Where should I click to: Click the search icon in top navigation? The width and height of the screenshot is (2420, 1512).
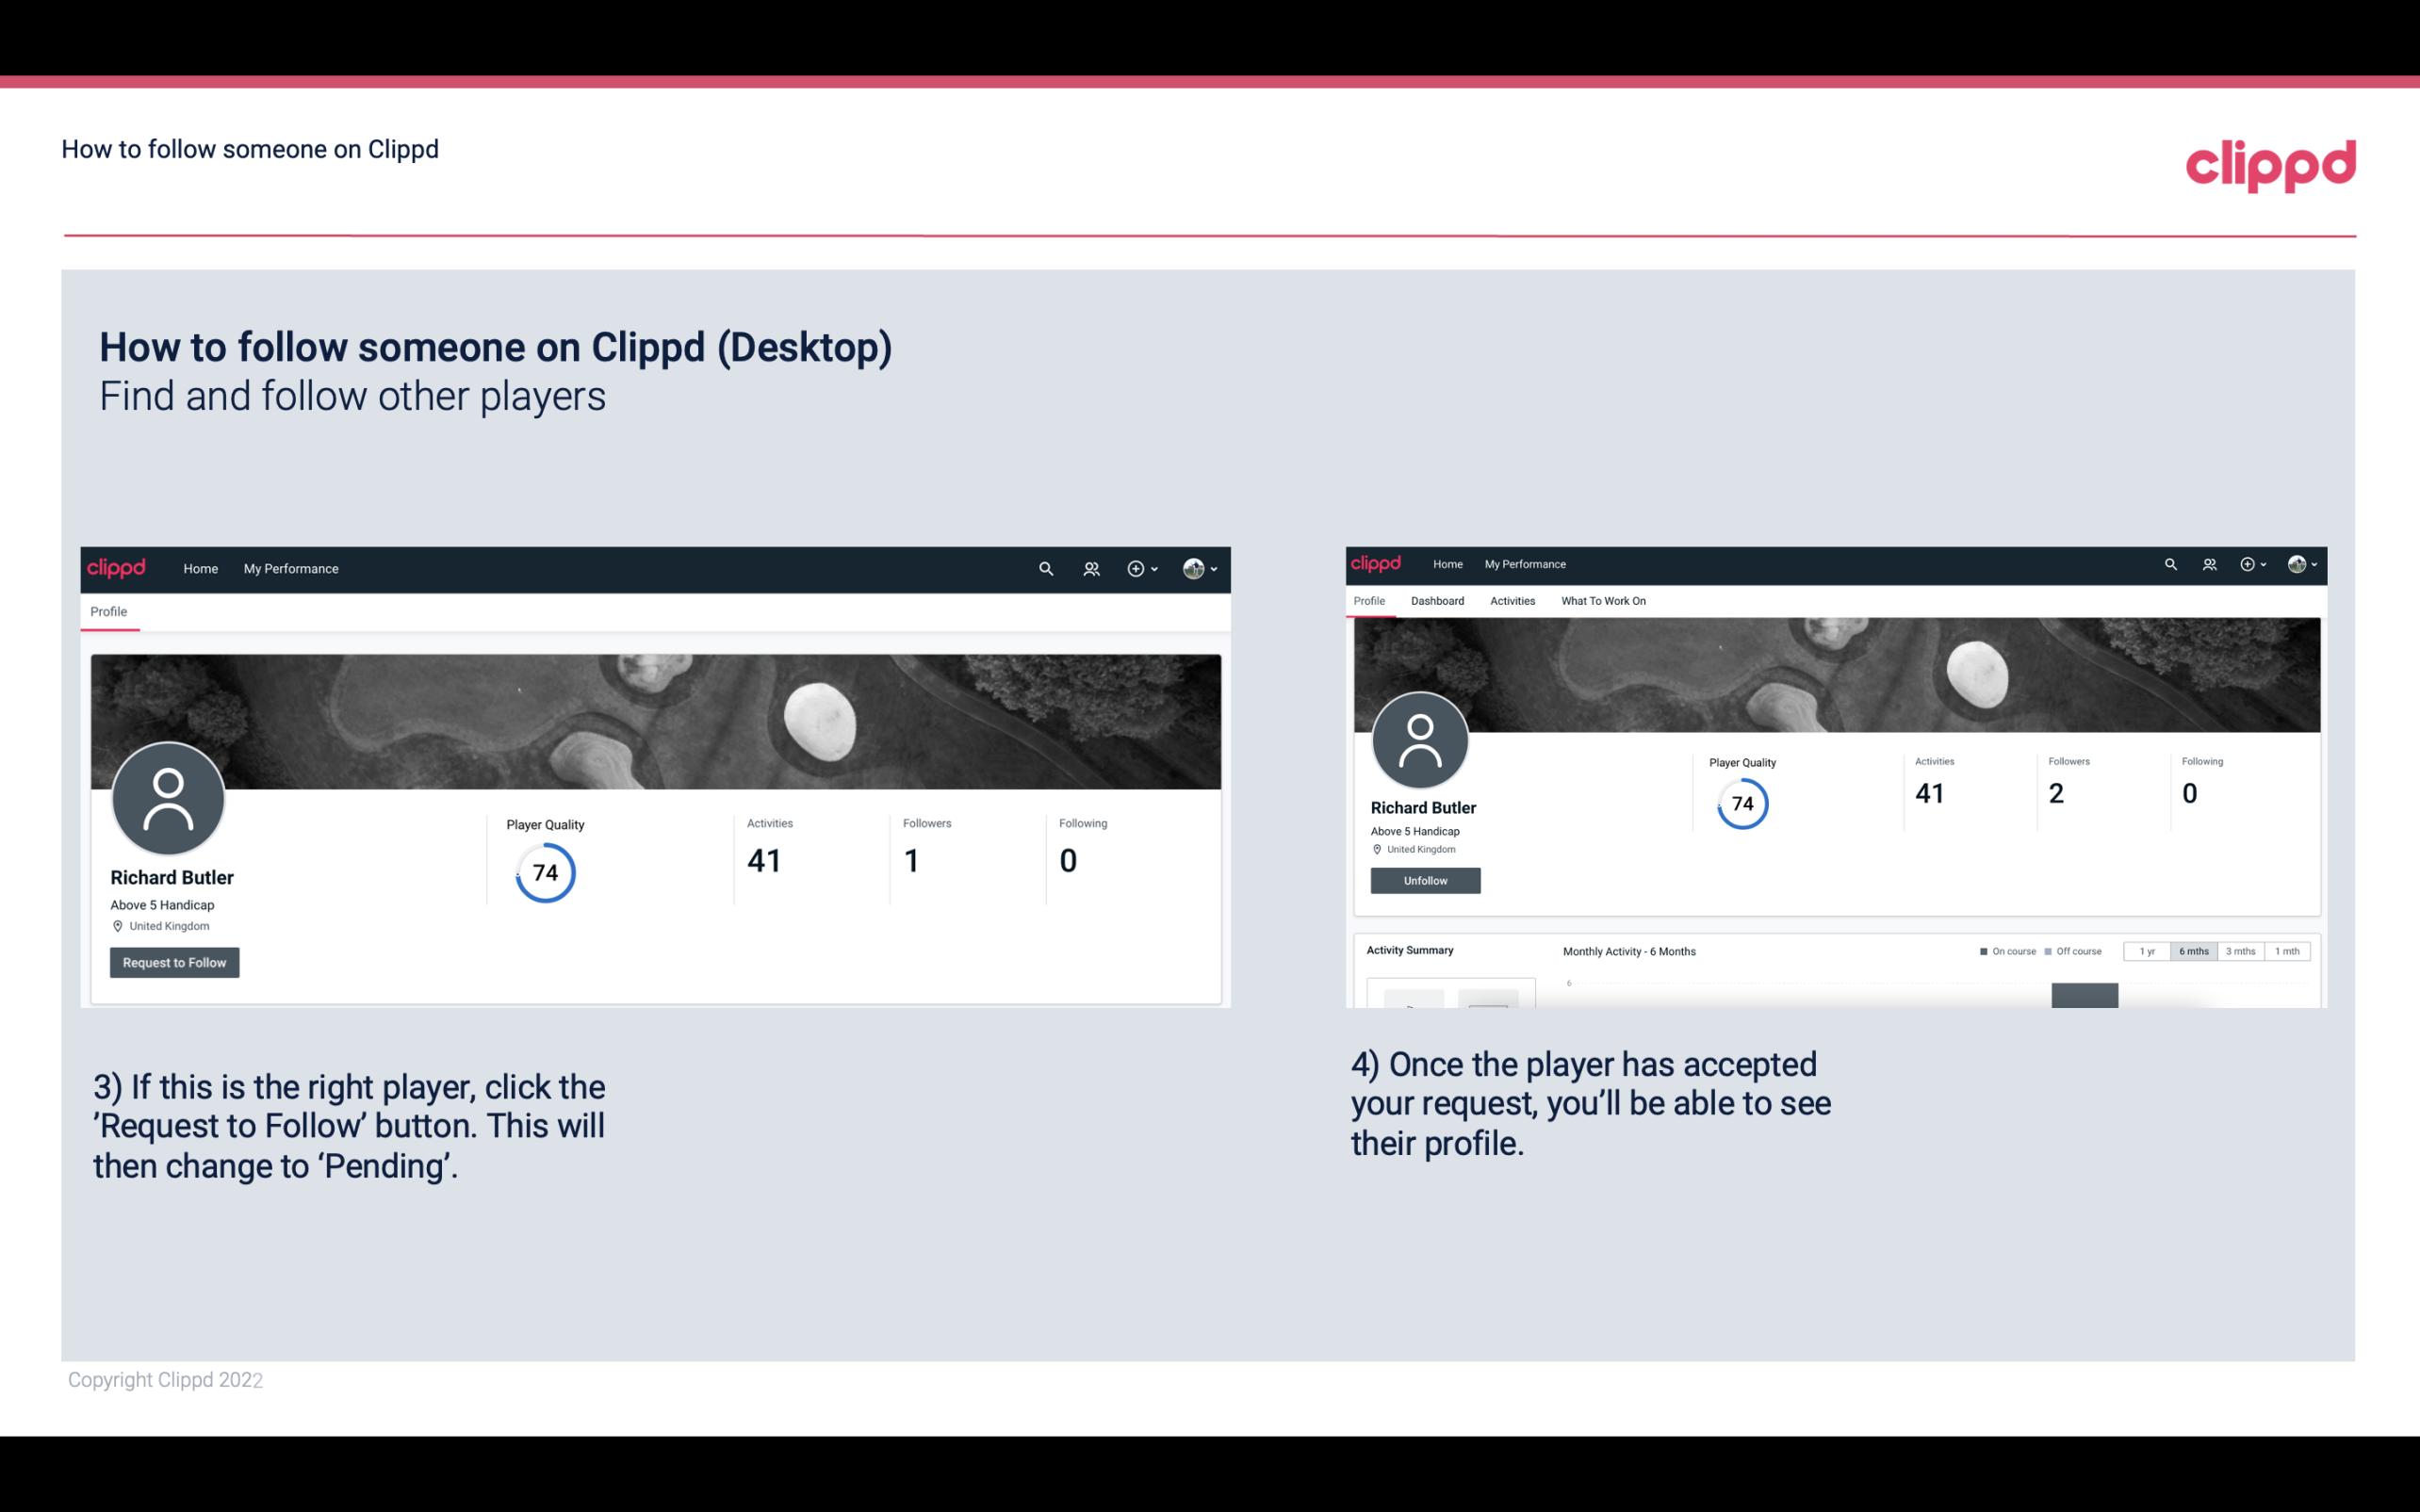point(1043,568)
